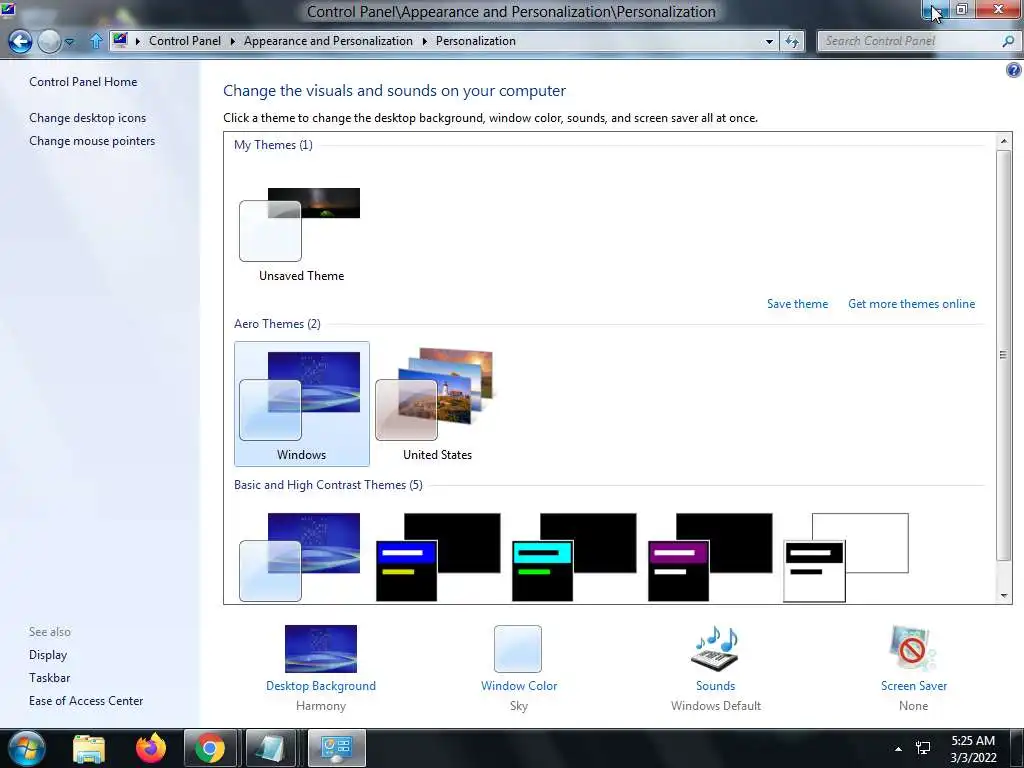Select the High Contrast White theme

[846, 556]
